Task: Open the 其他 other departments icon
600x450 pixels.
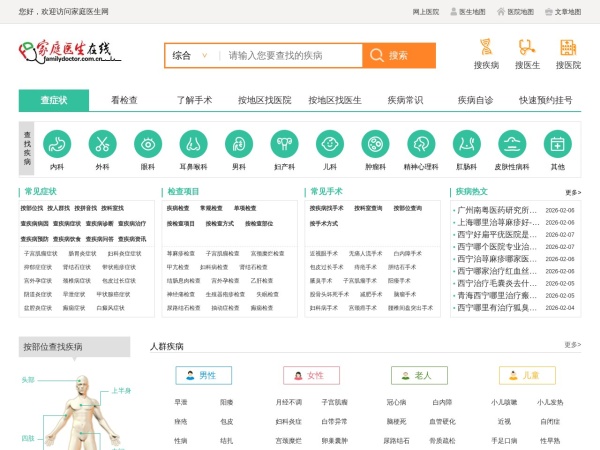Action: [x=557, y=143]
